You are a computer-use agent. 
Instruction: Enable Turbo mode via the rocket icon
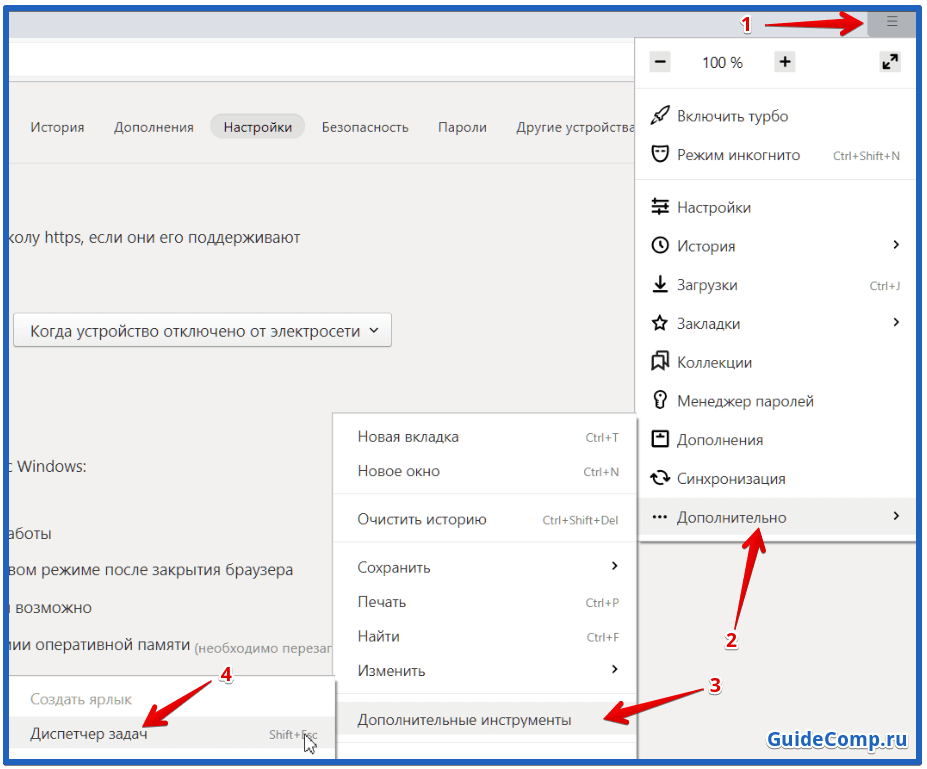point(660,116)
